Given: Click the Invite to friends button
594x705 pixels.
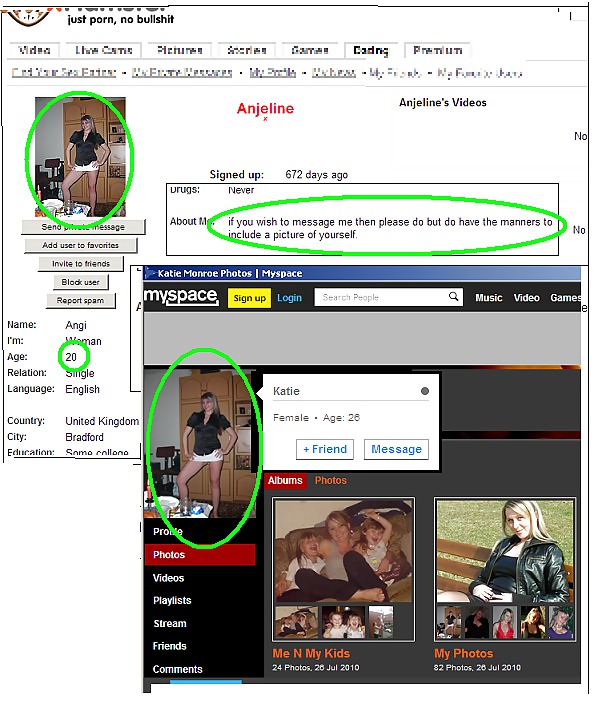Looking at the screenshot, I should click(81, 264).
